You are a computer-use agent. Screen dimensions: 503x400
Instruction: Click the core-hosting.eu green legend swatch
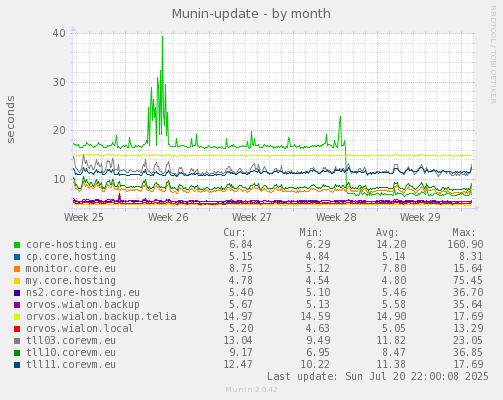coord(17,245)
